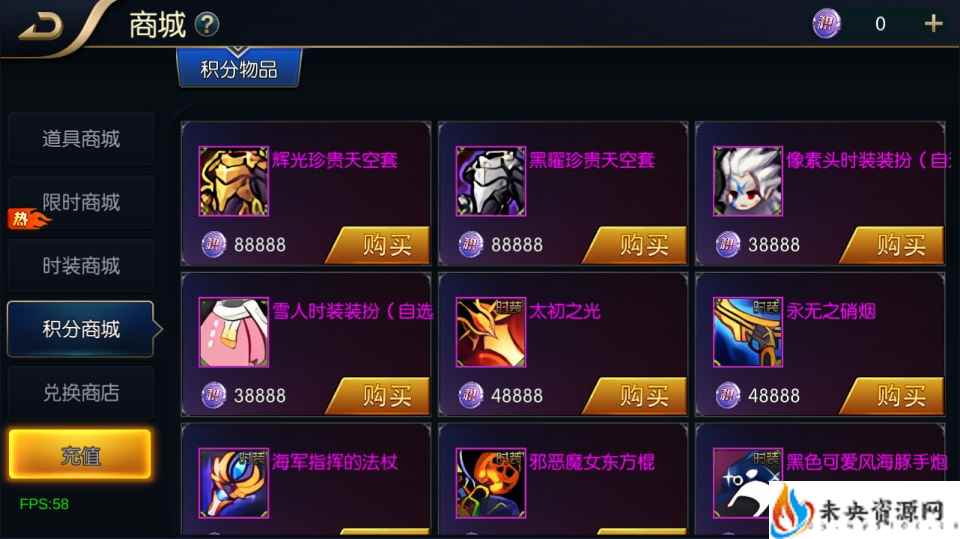
Task: Click the purple points currency icon
Action: [826, 23]
